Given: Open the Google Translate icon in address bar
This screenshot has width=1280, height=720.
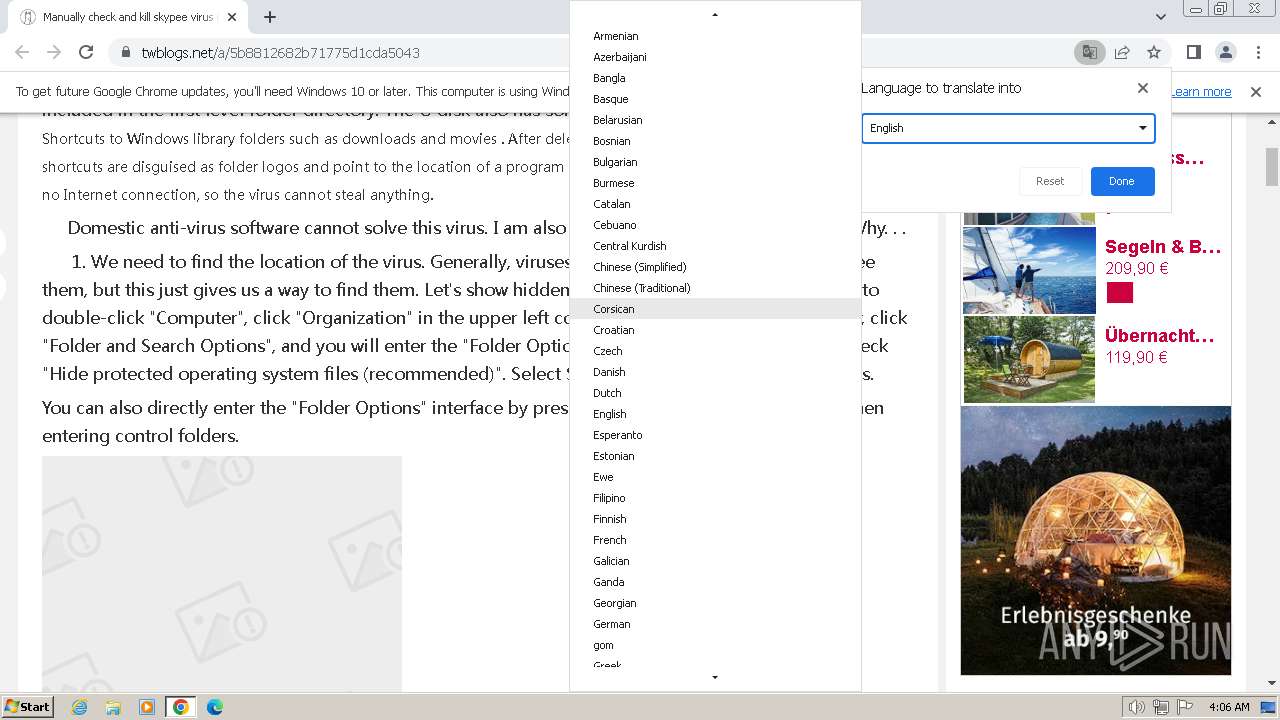Looking at the screenshot, I should pos(1089,52).
